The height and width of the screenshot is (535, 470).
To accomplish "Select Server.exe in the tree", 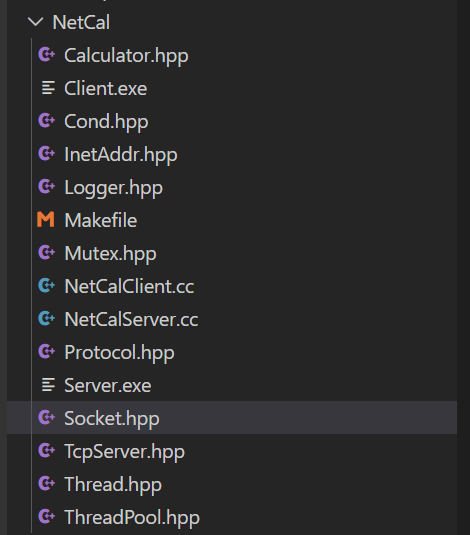I will [108, 386].
